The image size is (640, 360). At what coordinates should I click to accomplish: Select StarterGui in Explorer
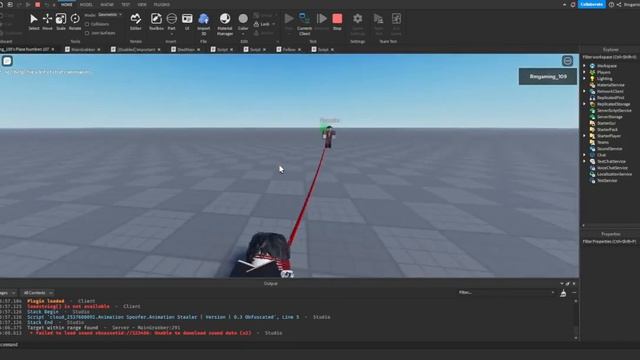pyautogui.click(x=606, y=123)
